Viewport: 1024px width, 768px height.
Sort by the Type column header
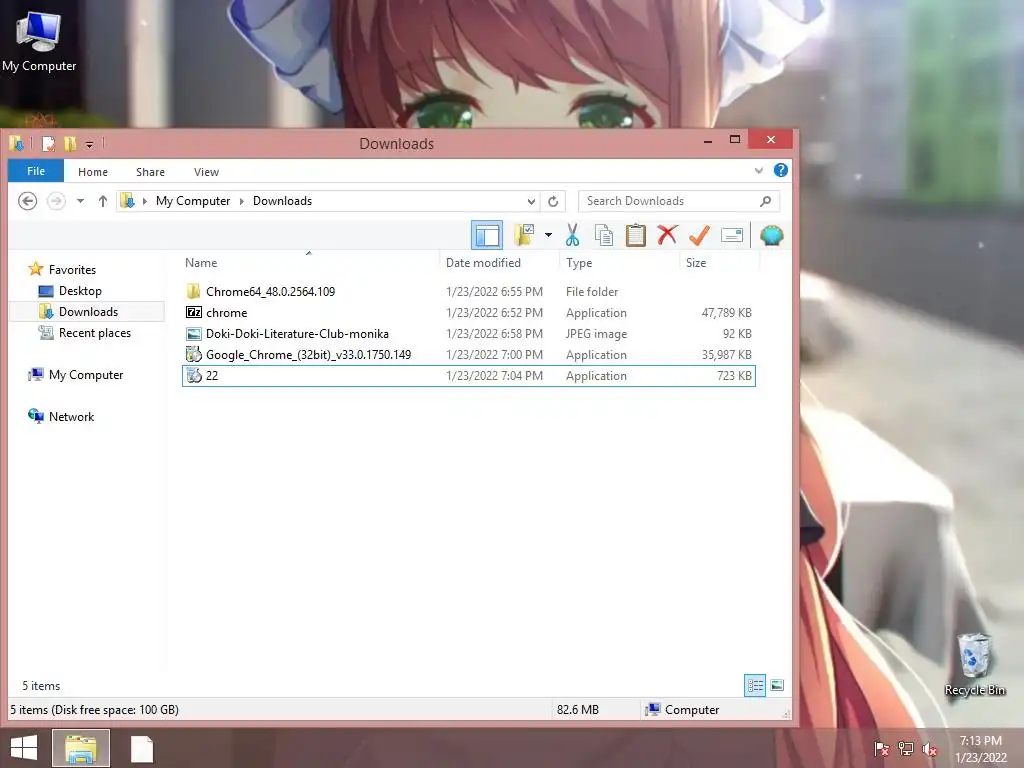[579, 263]
